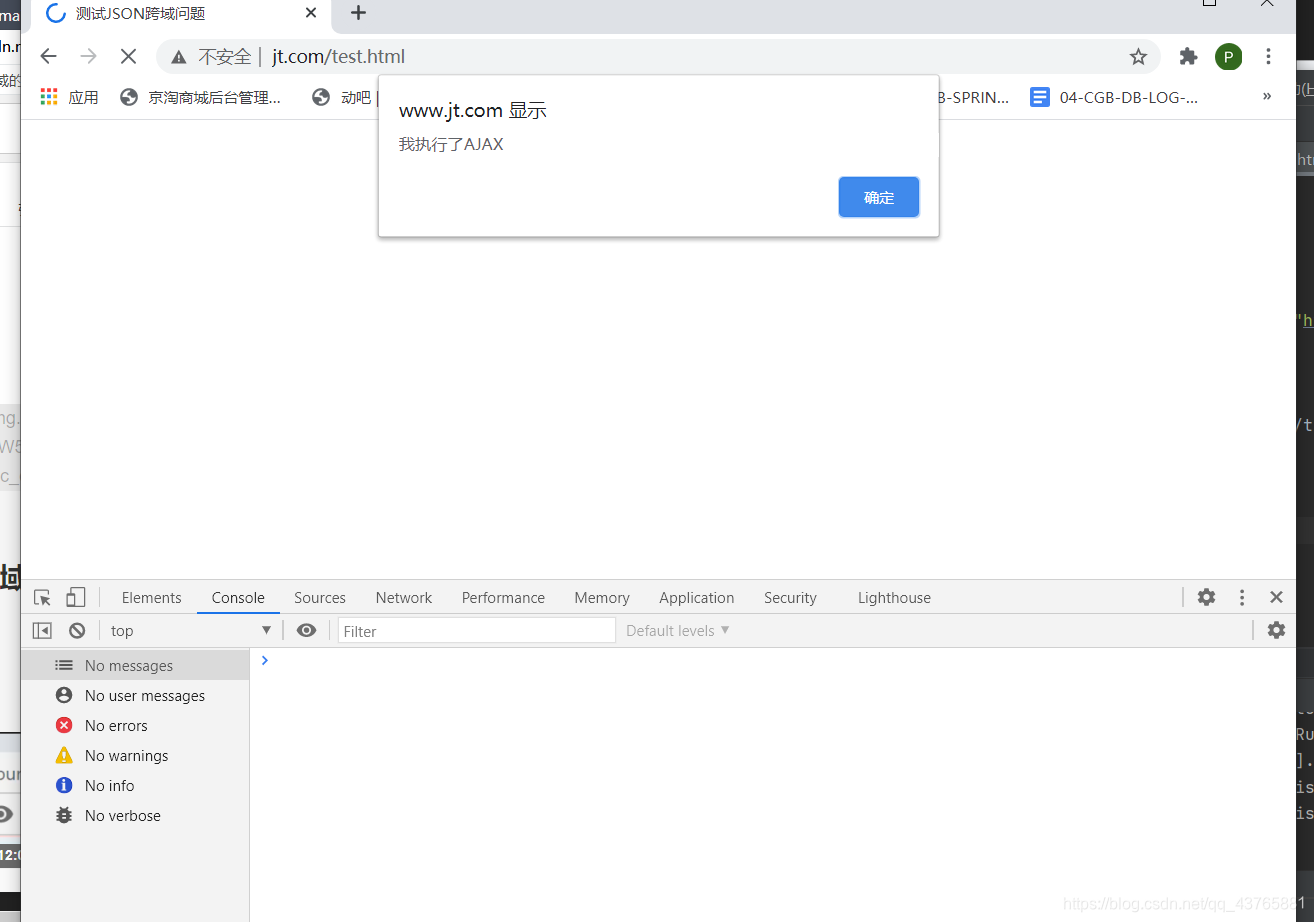This screenshot has width=1314, height=922.
Task: Stop loading the page with the X icon
Action: [128, 57]
